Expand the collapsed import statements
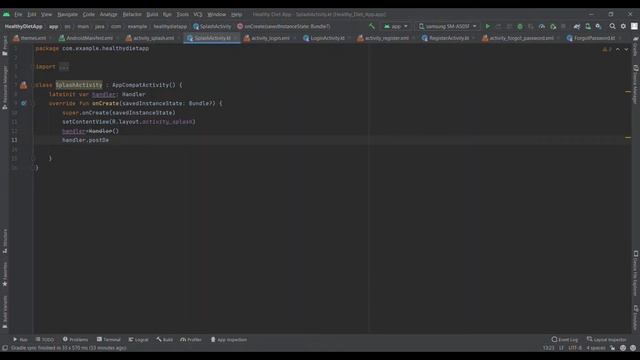Image resolution: width=640 pixels, height=360 pixels. [x=64, y=67]
